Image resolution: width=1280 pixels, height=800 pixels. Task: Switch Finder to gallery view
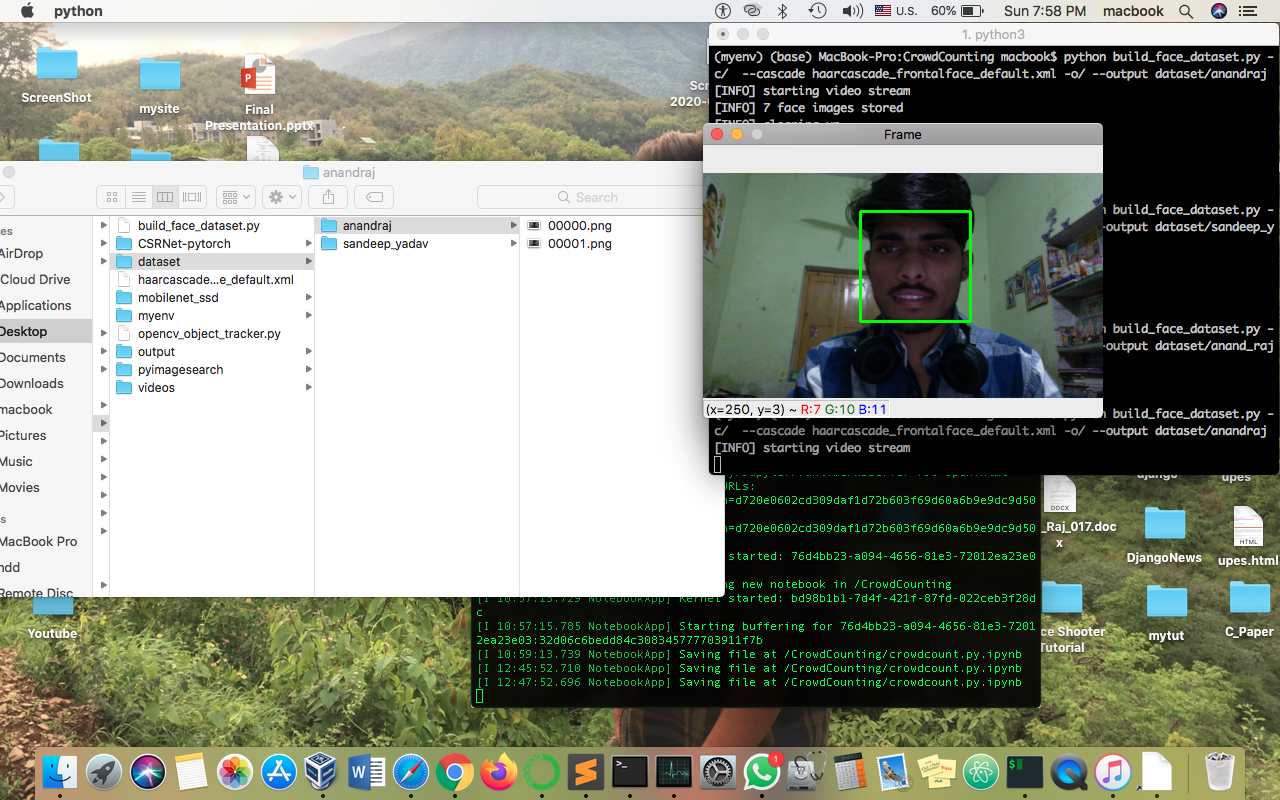tap(193, 197)
